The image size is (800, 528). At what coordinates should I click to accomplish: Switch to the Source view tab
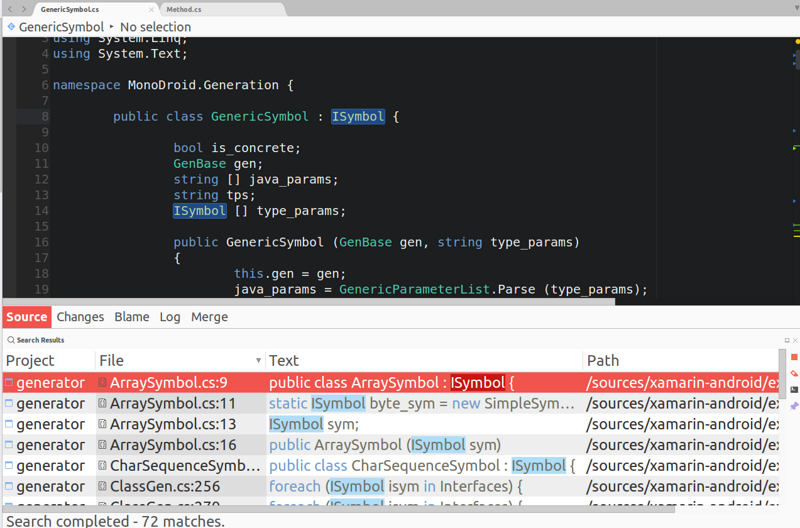coord(27,317)
